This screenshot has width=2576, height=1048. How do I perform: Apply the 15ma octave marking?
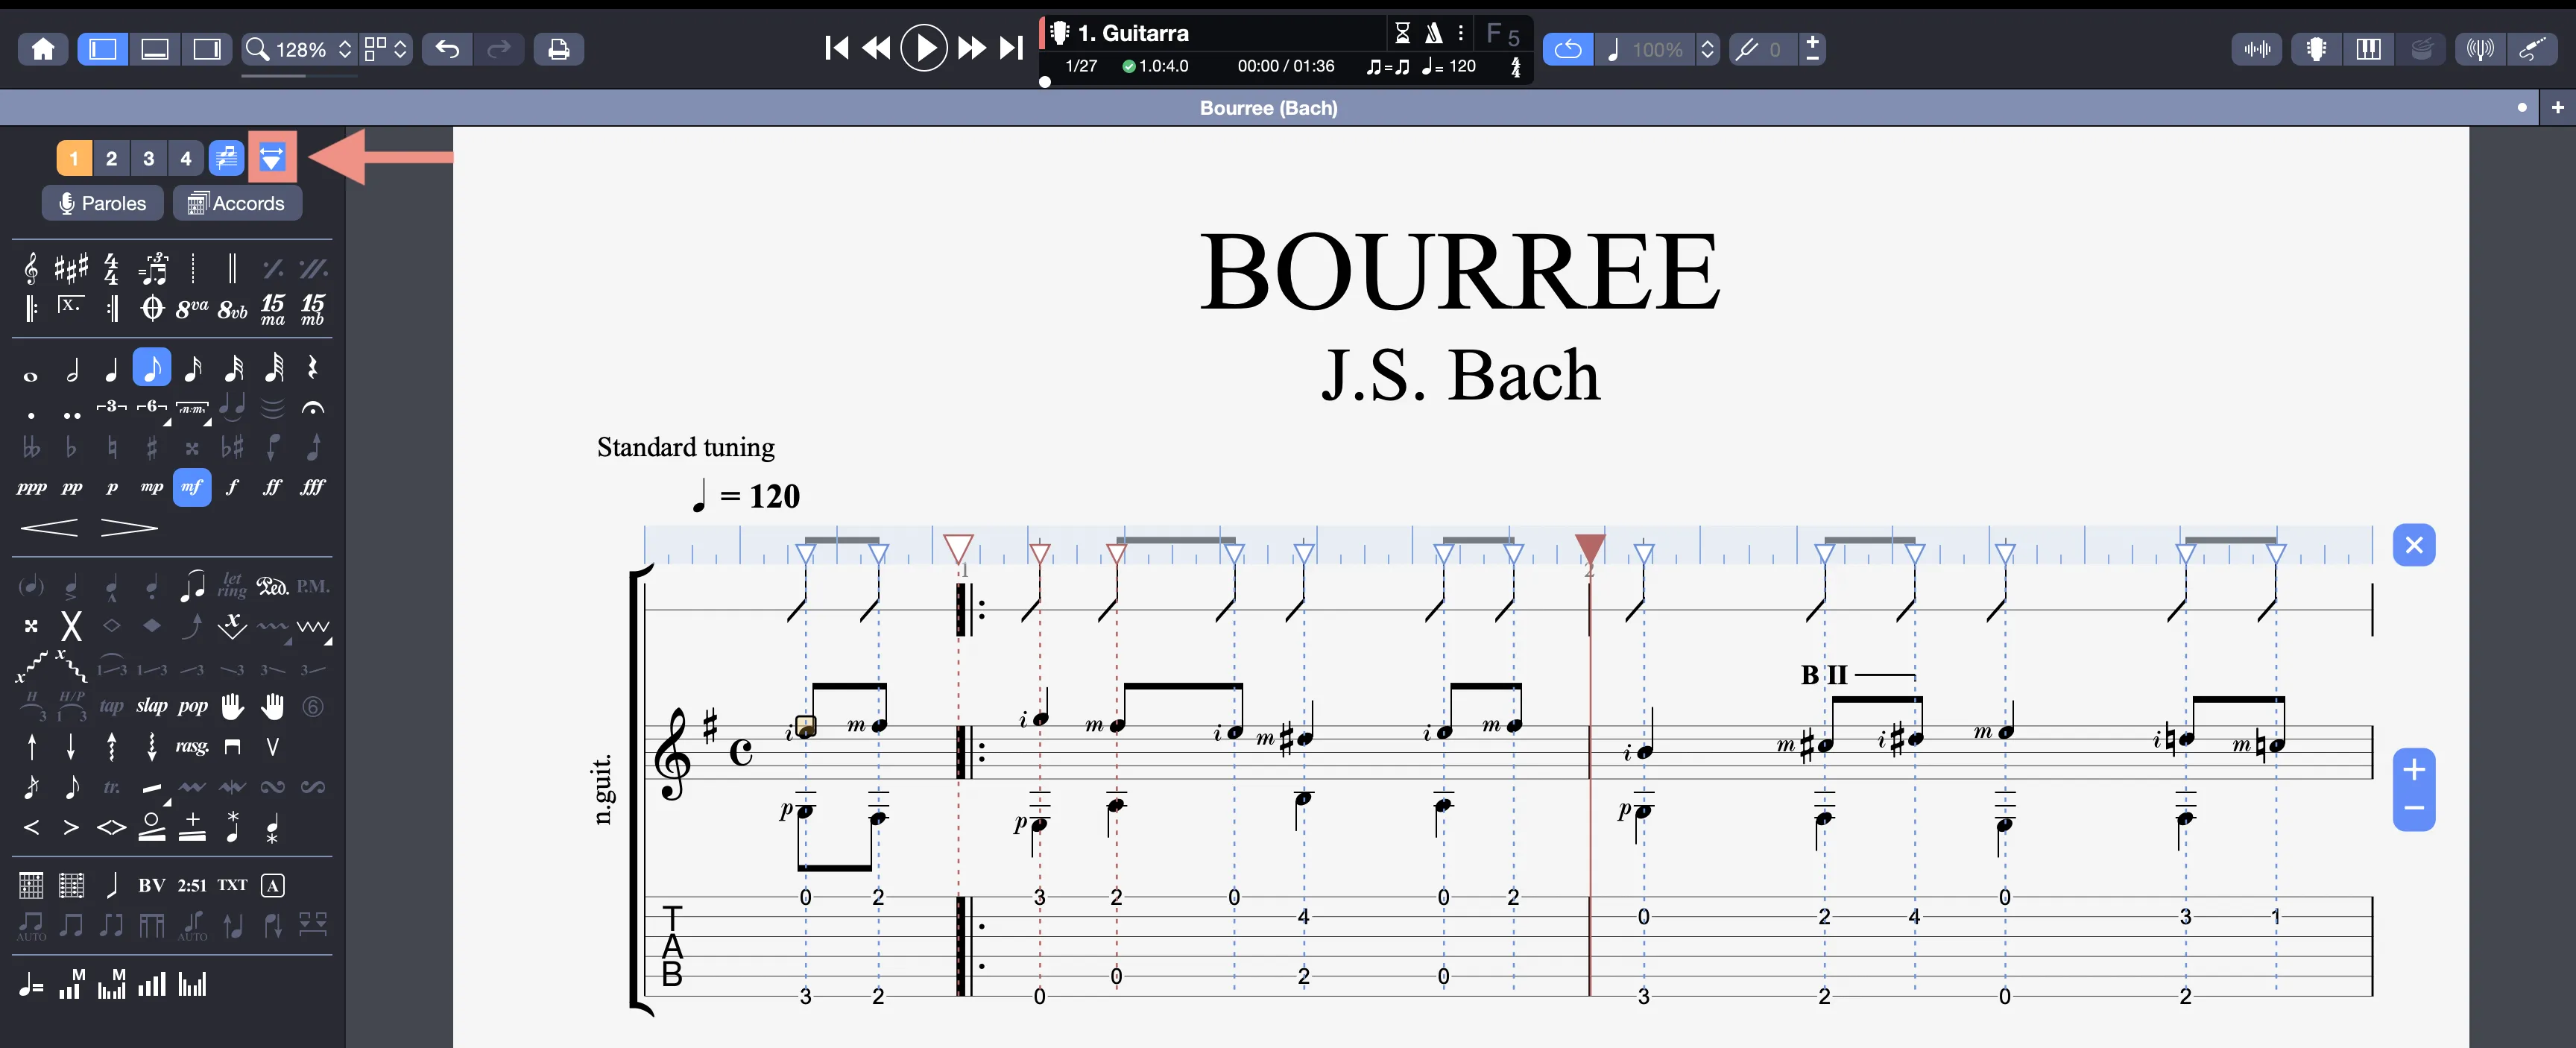(x=273, y=308)
